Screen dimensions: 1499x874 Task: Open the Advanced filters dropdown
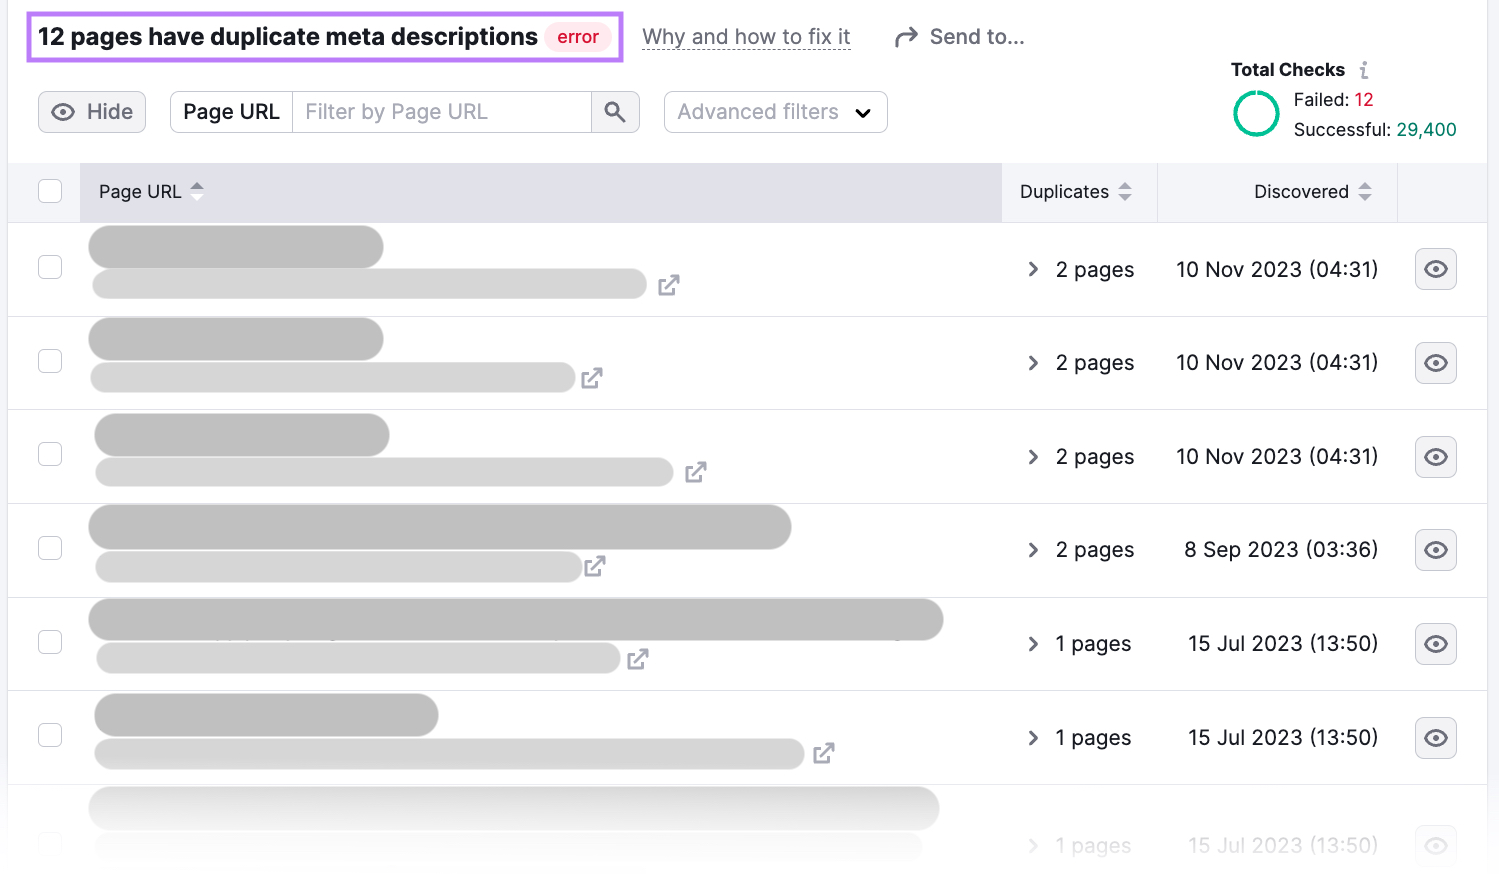coord(775,111)
